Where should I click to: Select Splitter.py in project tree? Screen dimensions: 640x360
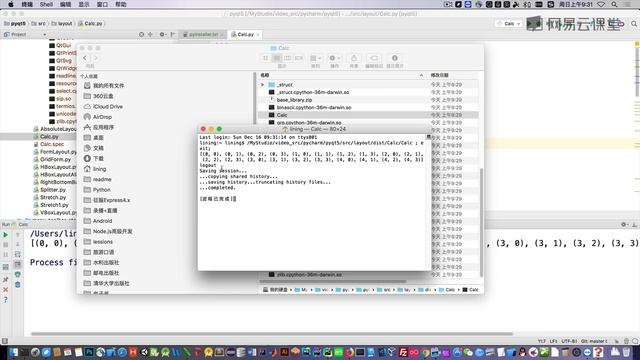point(50,190)
